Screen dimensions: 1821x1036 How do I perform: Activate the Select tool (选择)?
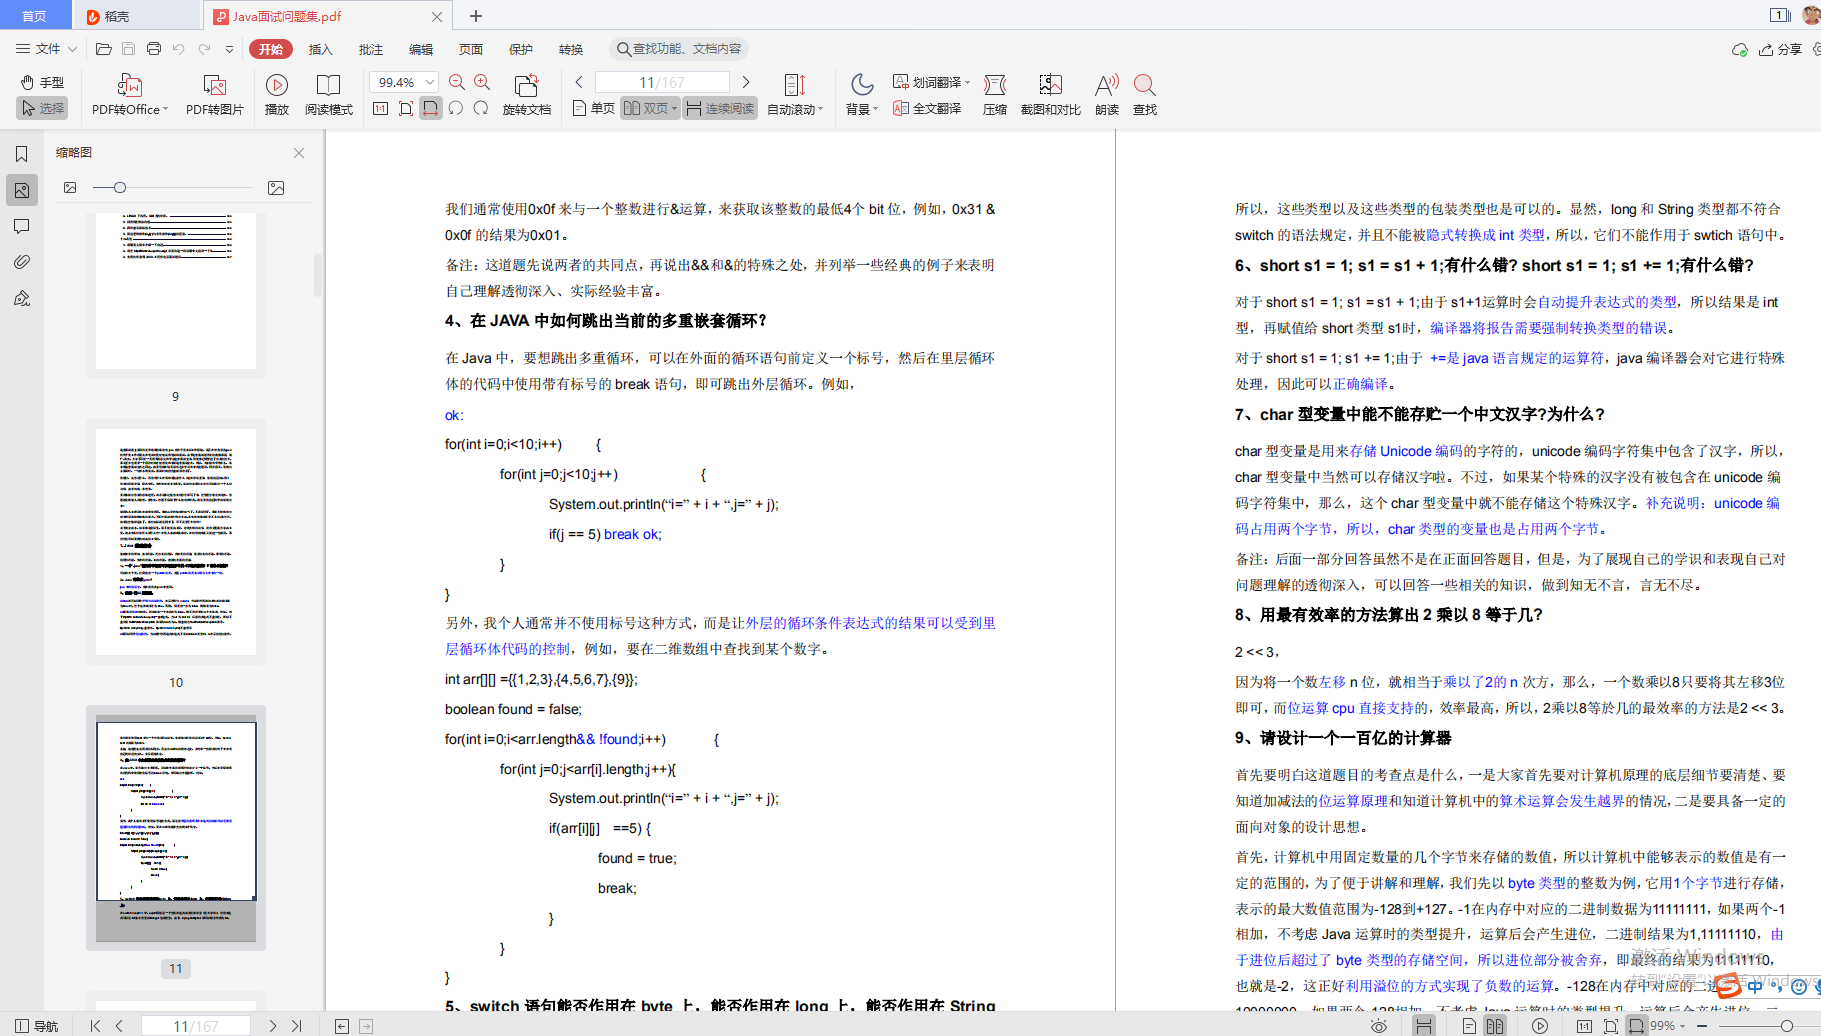click(43, 108)
